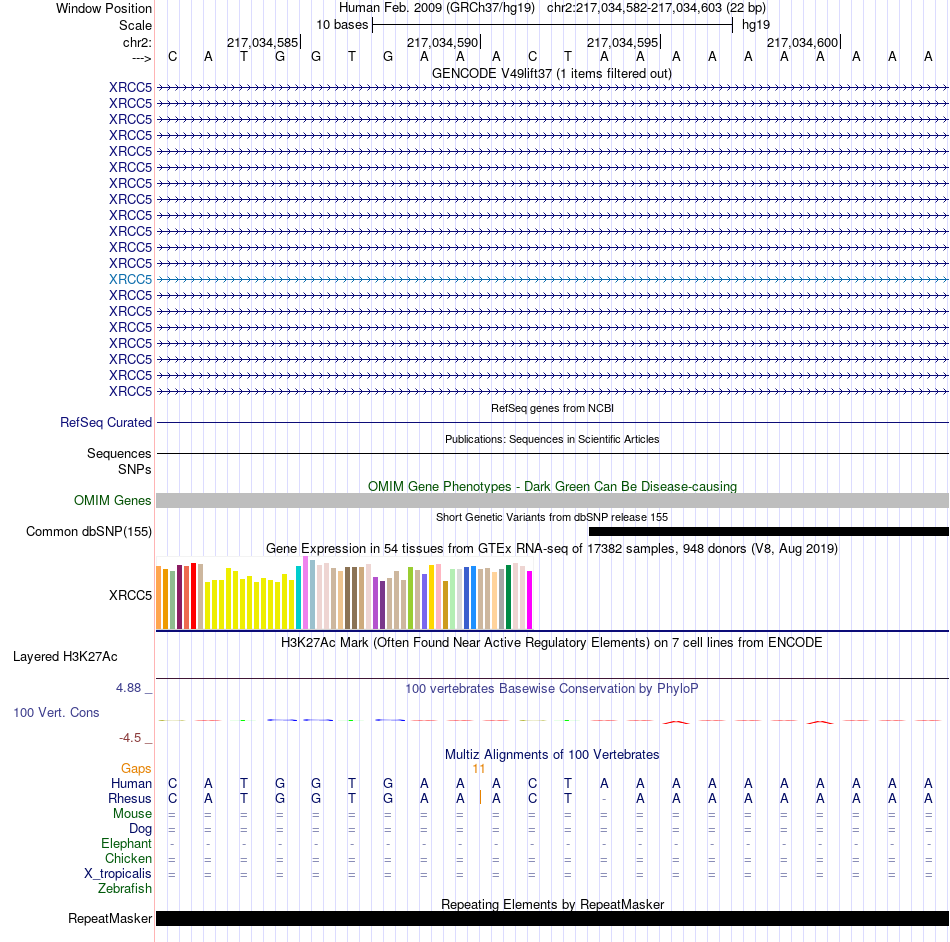Click the X_tropicalis alignment row label

click(118, 874)
